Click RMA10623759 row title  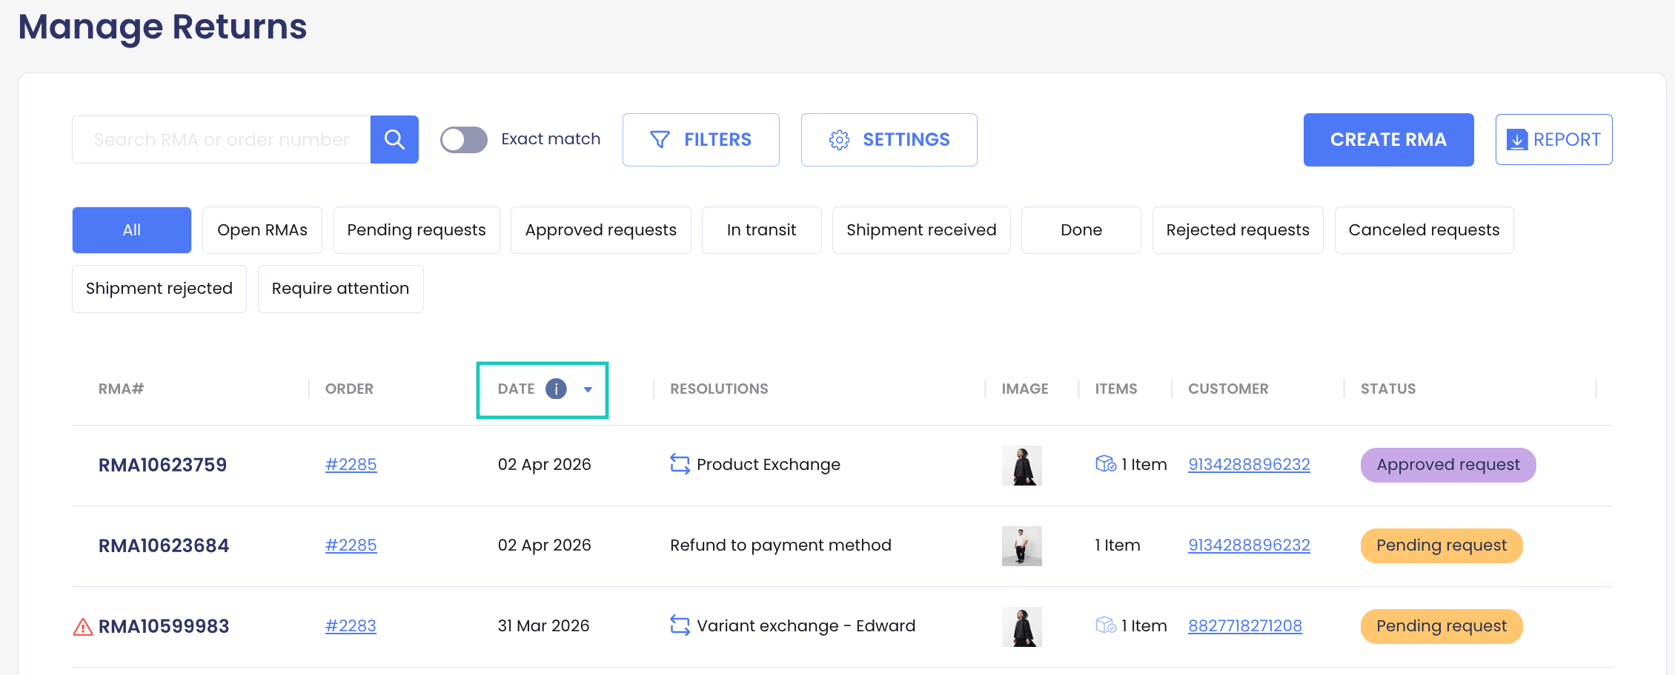pyautogui.click(x=163, y=465)
